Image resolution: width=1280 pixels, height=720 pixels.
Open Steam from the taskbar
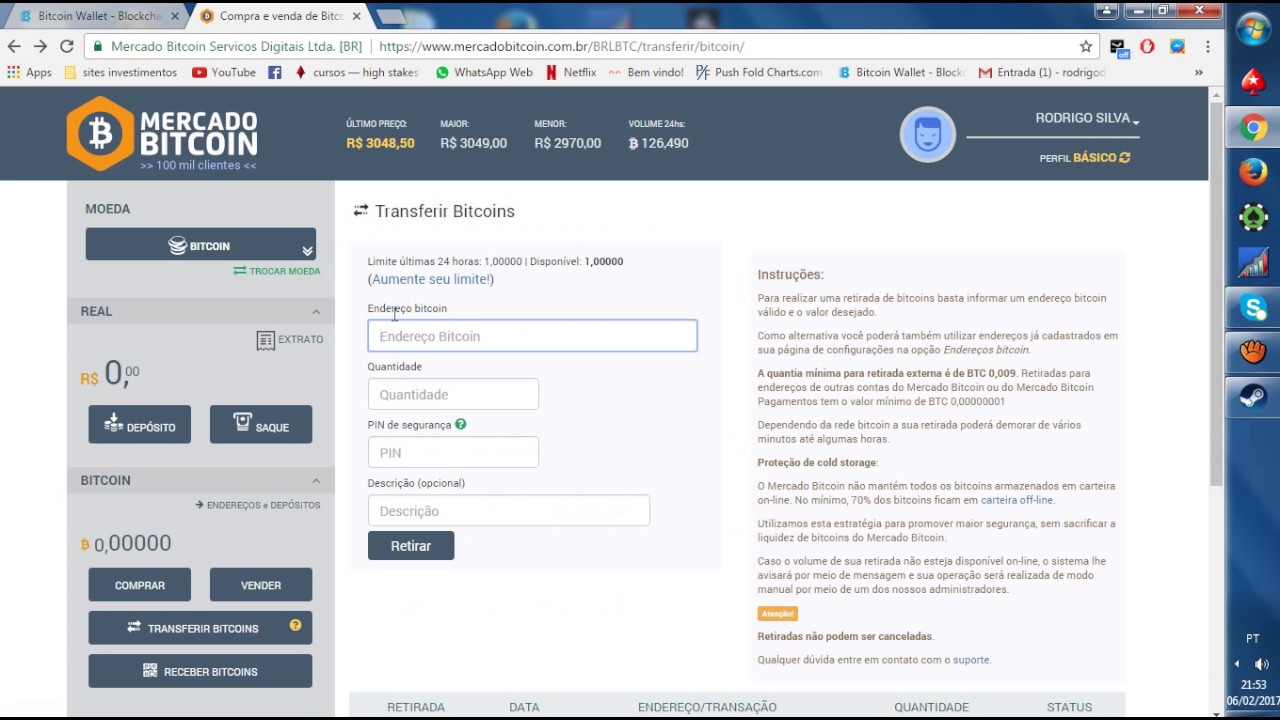(1253, 397)
